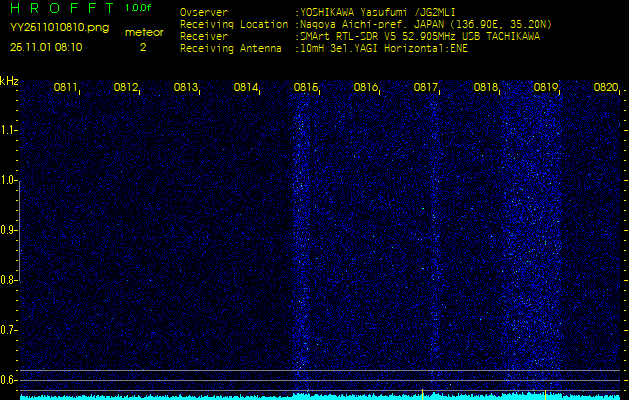Select the Nagoya Aichi-pref. JAPAN location text
Image resolution: width=629 pixels, height=400 pixels.
(x=426, y=25)
